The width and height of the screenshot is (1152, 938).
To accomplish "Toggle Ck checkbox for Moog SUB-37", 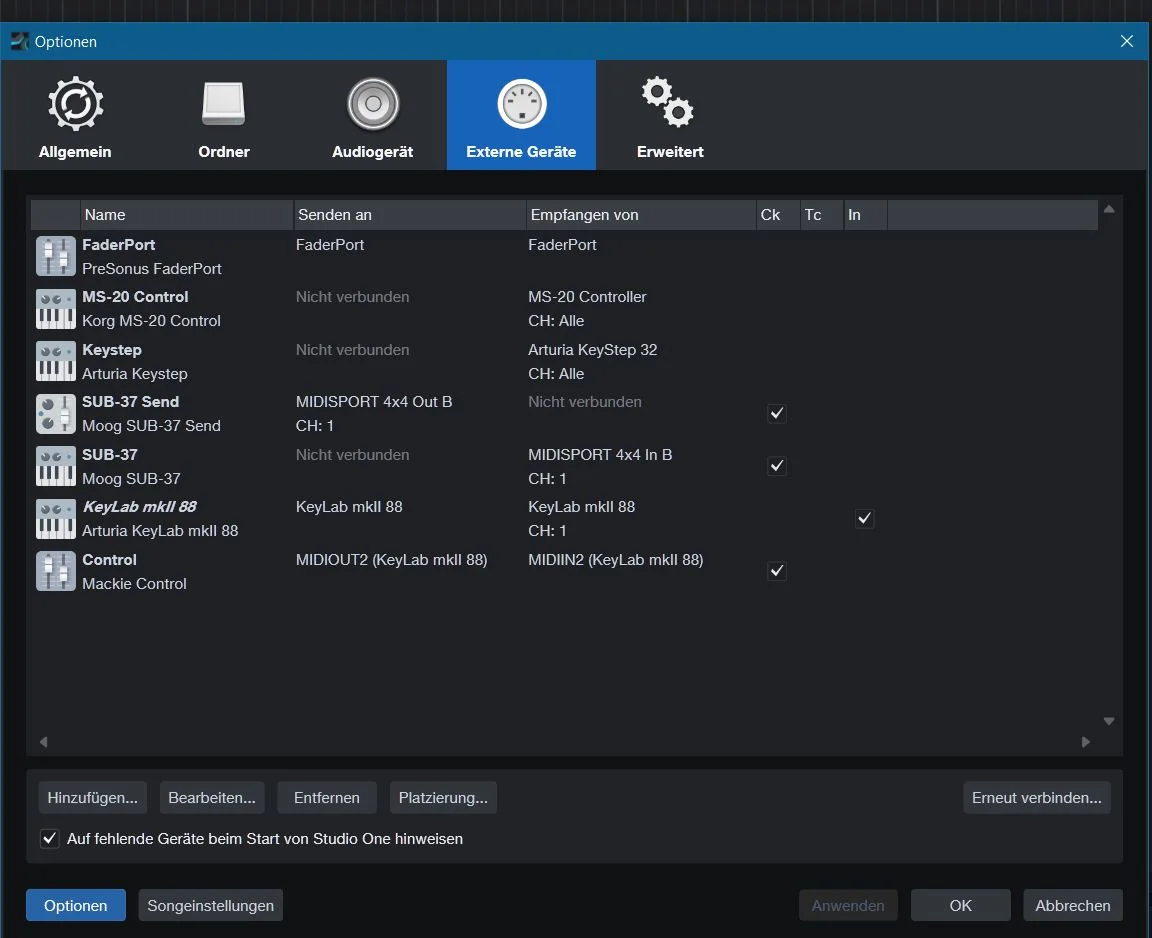I will 777,466.
